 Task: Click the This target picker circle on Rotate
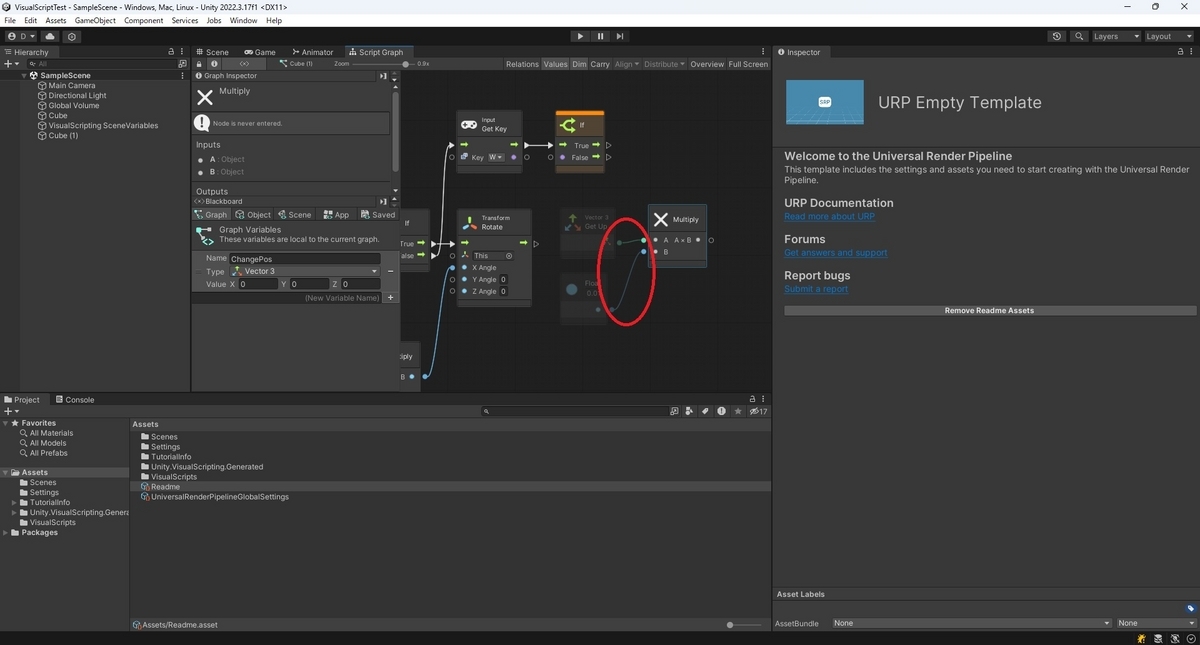tap(509, 256)
